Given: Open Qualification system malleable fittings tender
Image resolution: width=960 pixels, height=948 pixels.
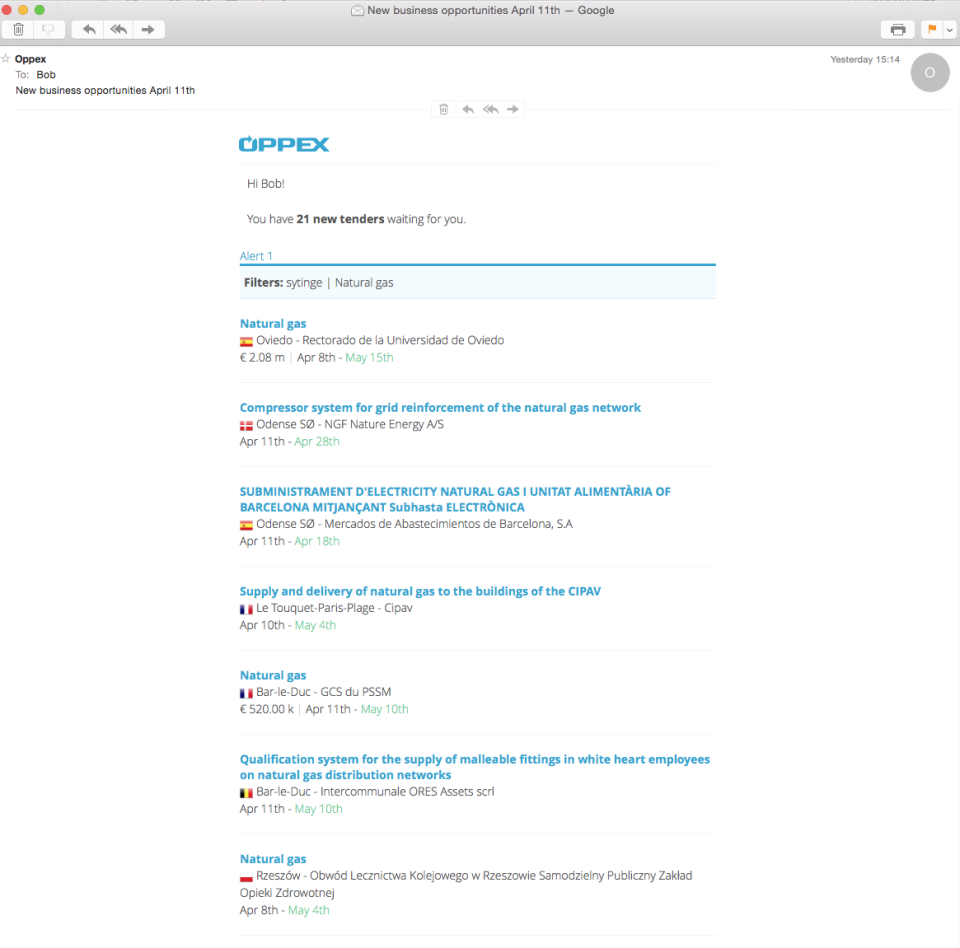Looking at the screenshot, I should pyautogui.click(x=474, y=767).
